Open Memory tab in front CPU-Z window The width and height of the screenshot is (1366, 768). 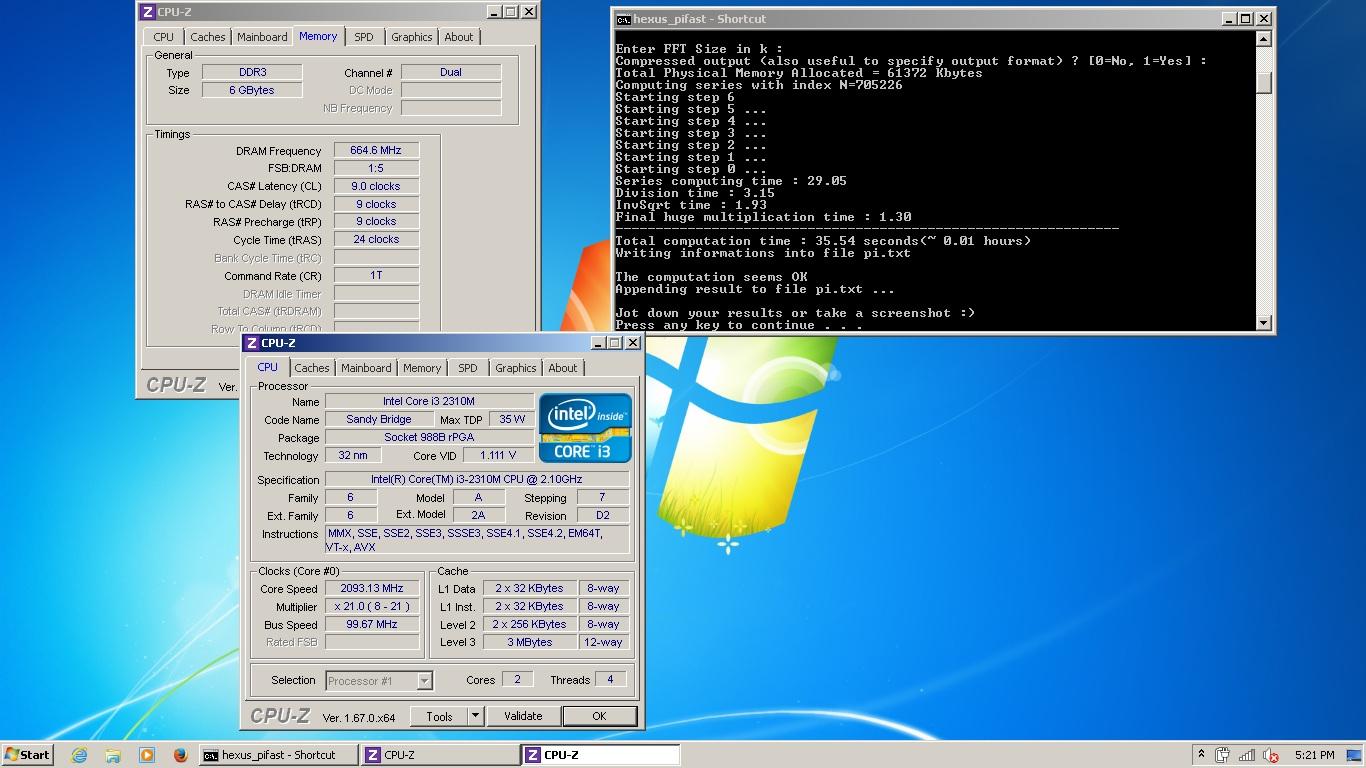pyautogui.click(x=422, y=368)
